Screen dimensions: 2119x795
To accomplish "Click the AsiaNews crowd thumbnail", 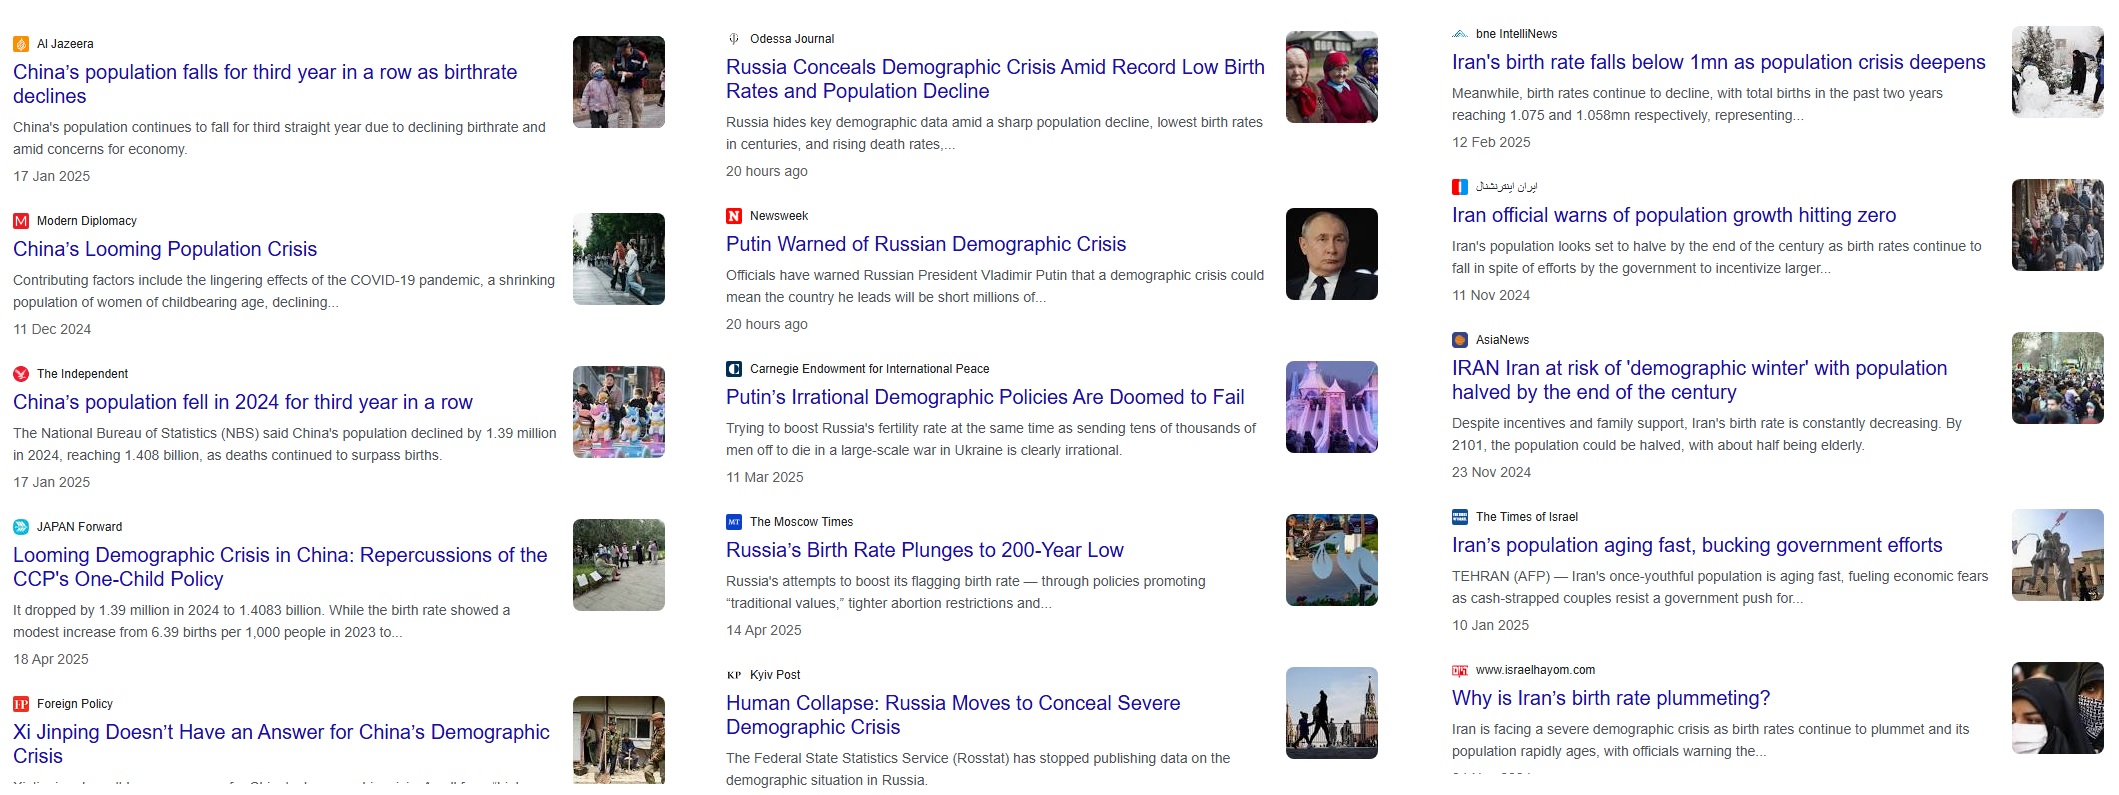I will (x=2058, y=378).
